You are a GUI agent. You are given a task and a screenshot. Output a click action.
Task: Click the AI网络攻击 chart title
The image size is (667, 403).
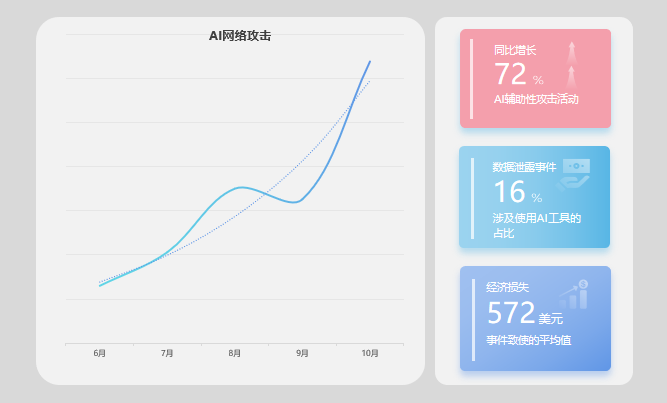pyautogui.click(x=240, y=36)
